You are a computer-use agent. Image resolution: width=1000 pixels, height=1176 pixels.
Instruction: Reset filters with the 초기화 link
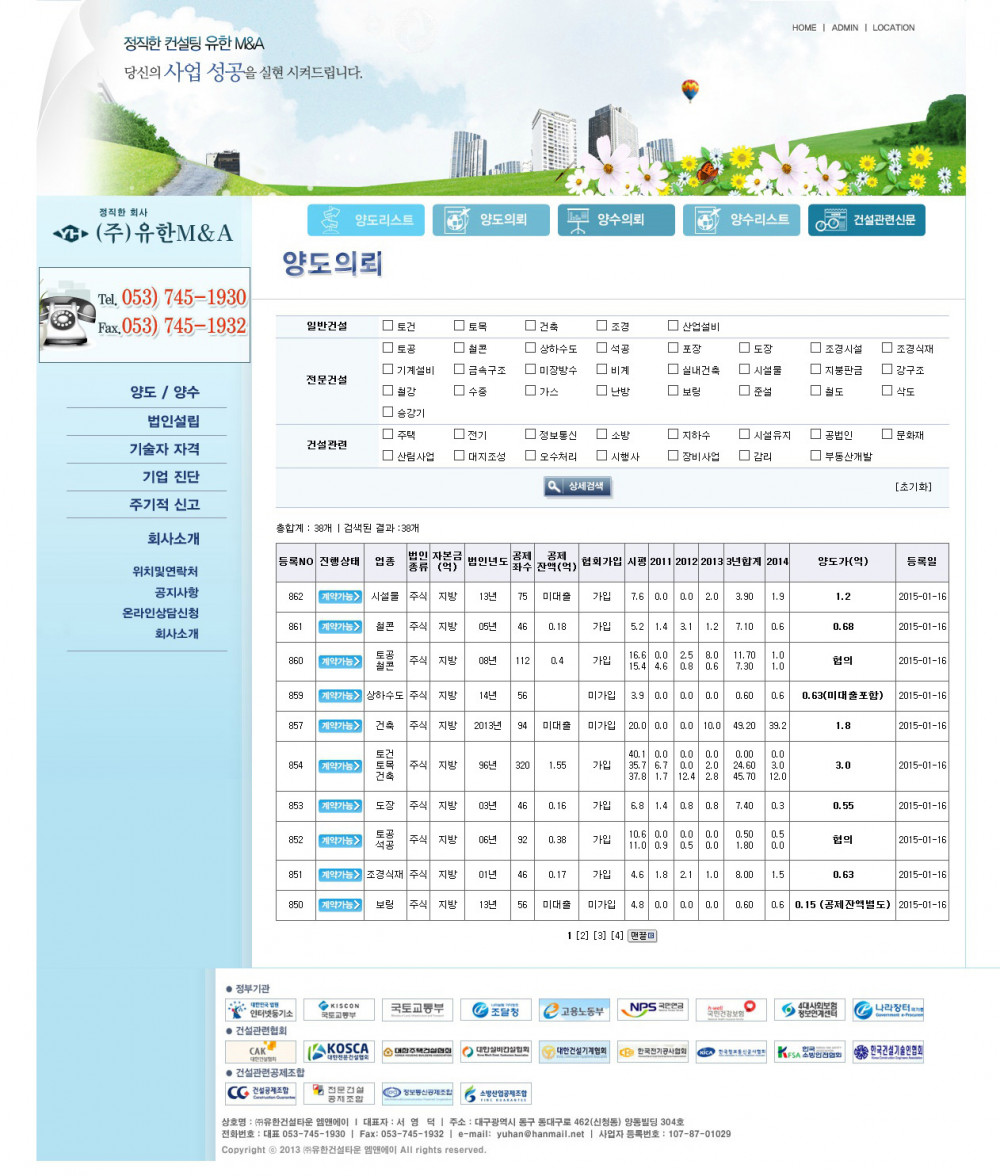point(913,487)
